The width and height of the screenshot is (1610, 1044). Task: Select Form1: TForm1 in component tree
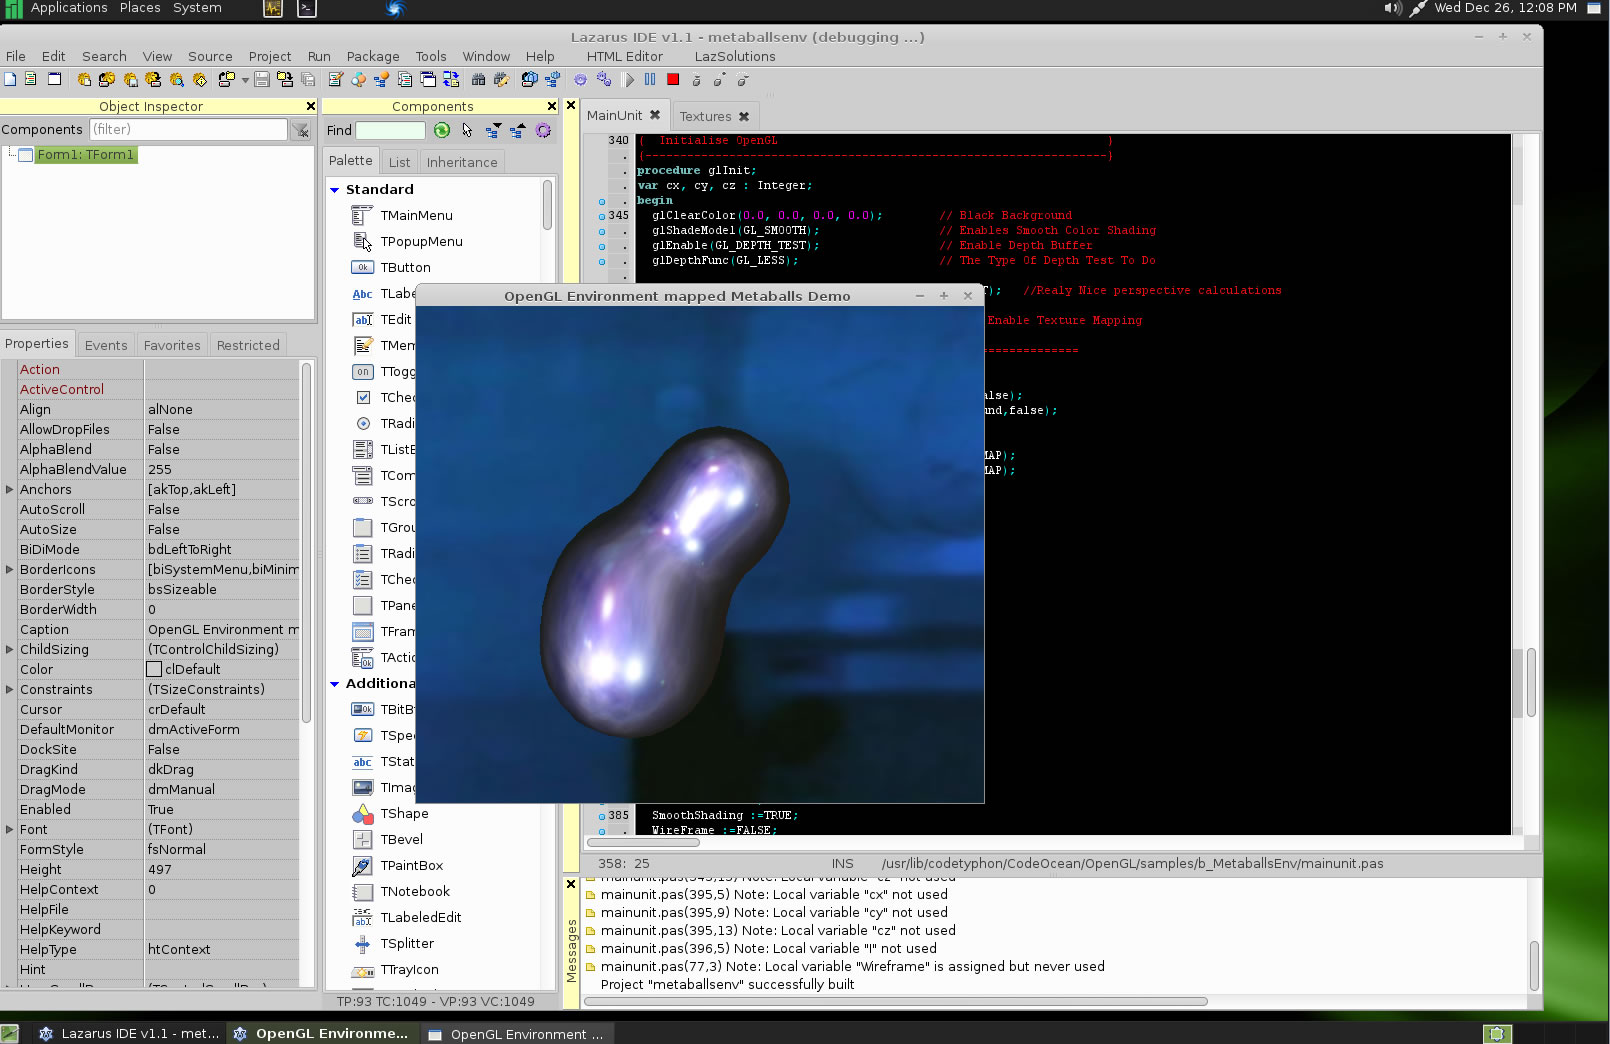click(x=85, y=154)
